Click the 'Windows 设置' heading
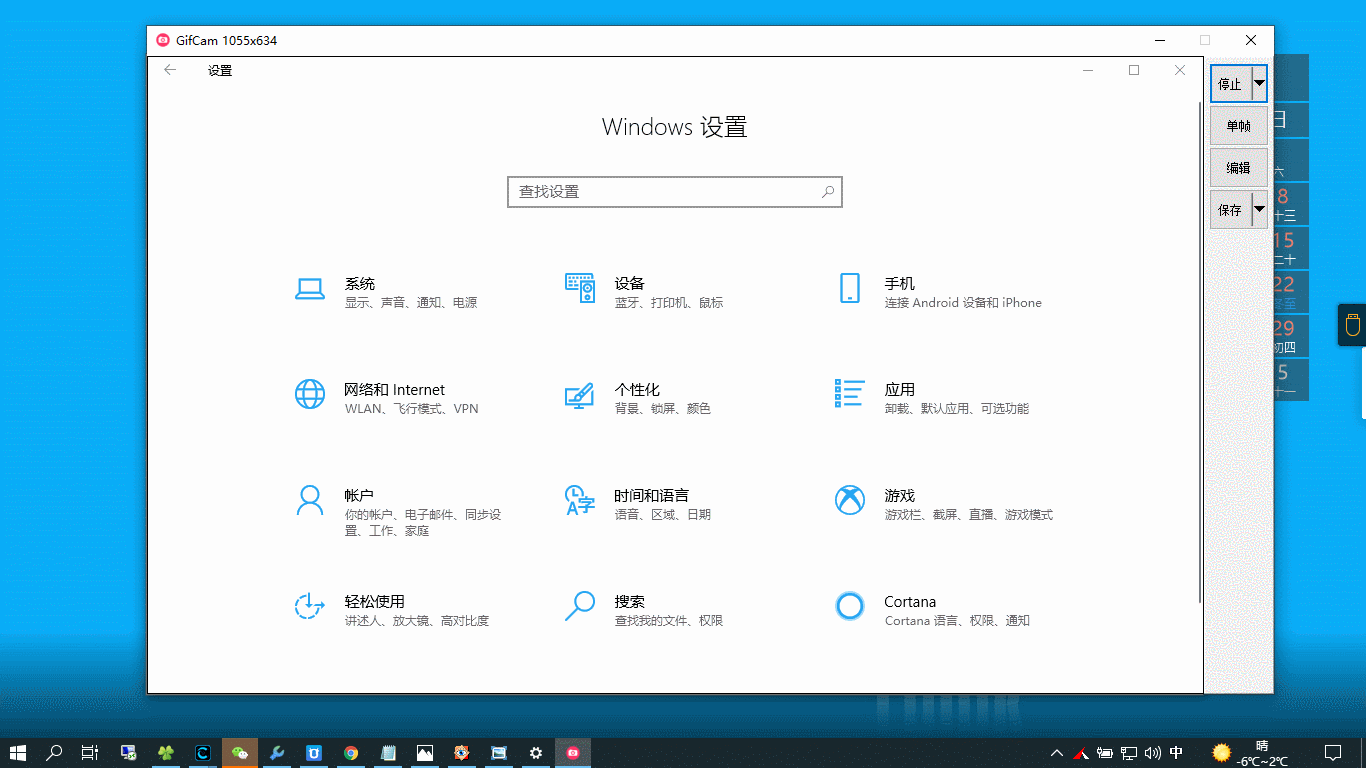The height and width of the screenshot is (768, 1366). click(x=675, y=127)
